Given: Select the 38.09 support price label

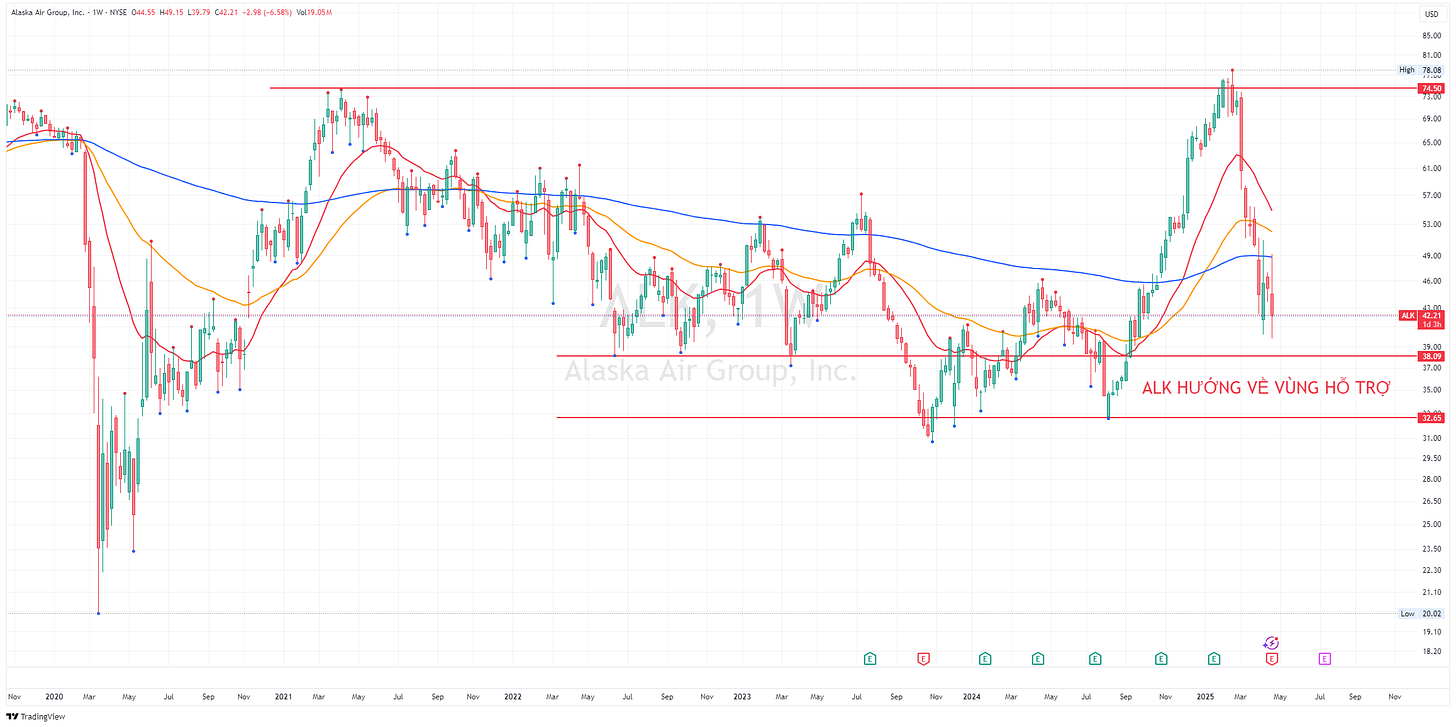Looking at the screenshot, I should tap(1431, 355).
